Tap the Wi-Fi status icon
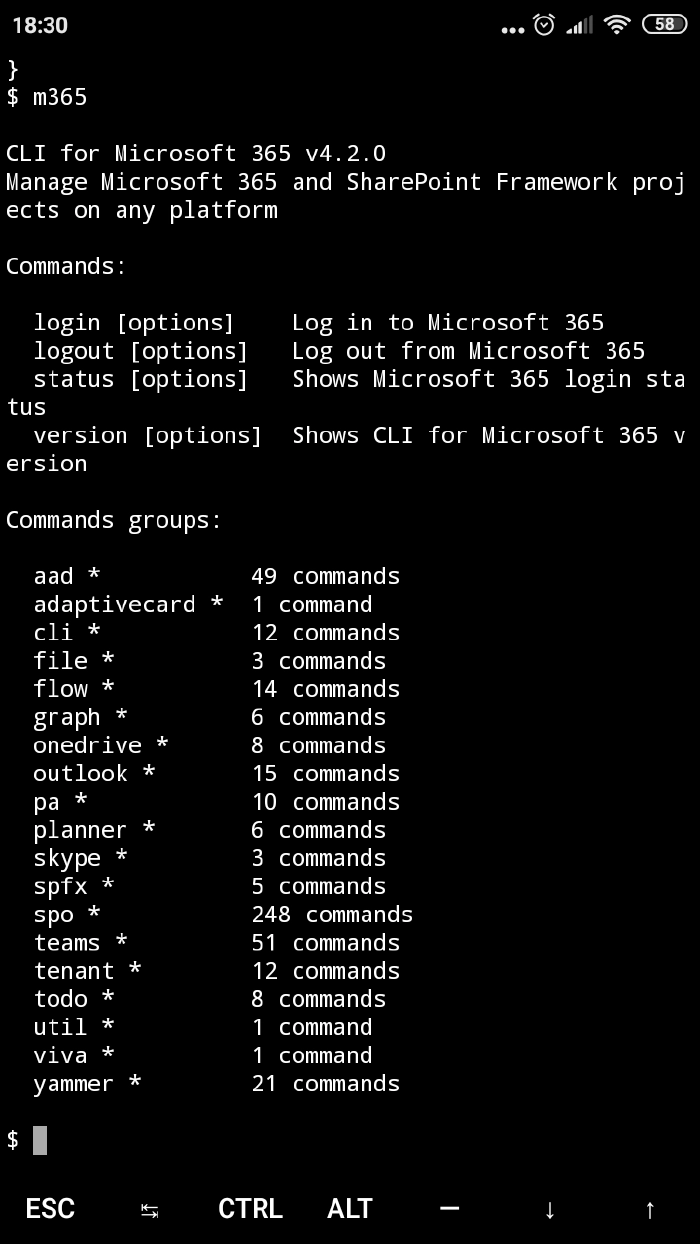700x1244 pixels. [617, 26]
